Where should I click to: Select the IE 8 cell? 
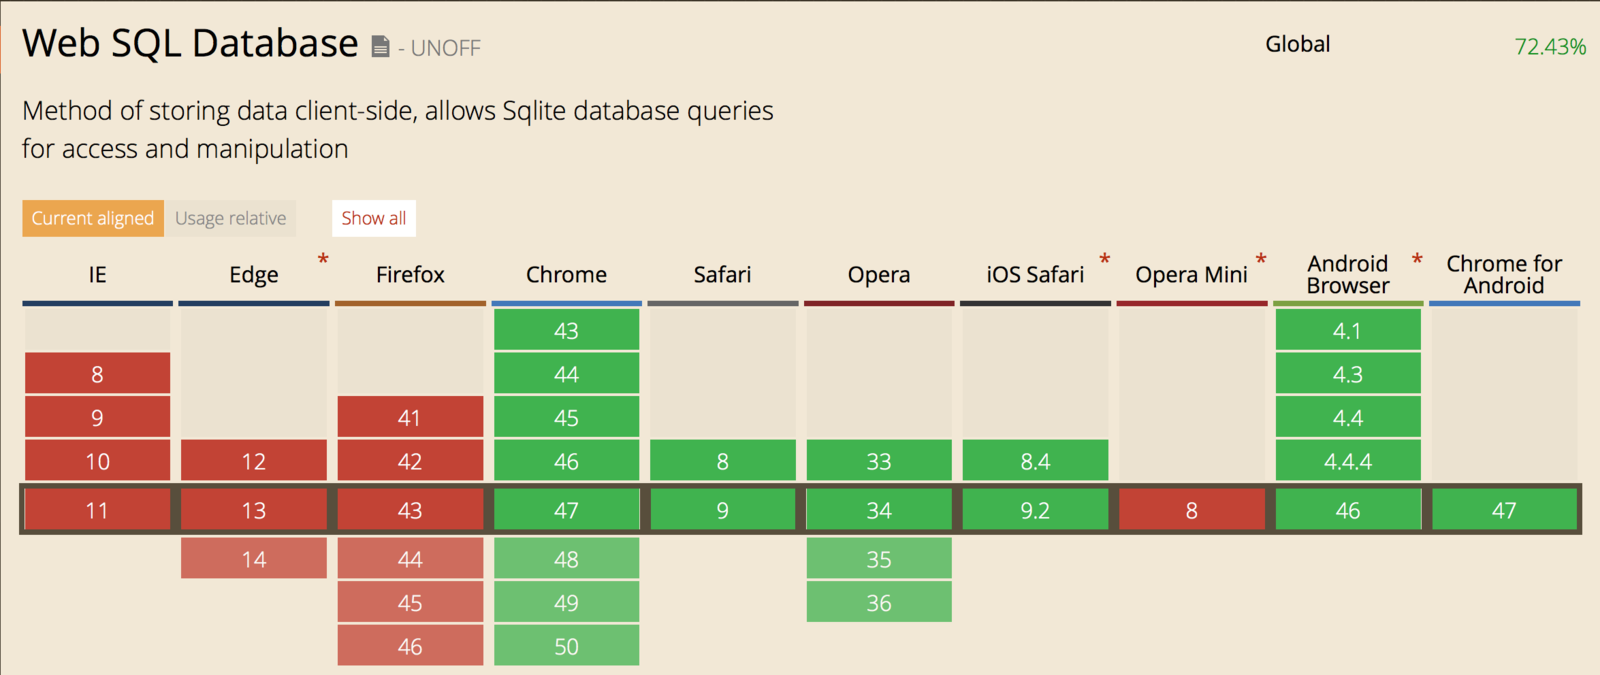[x=97, y=374]
